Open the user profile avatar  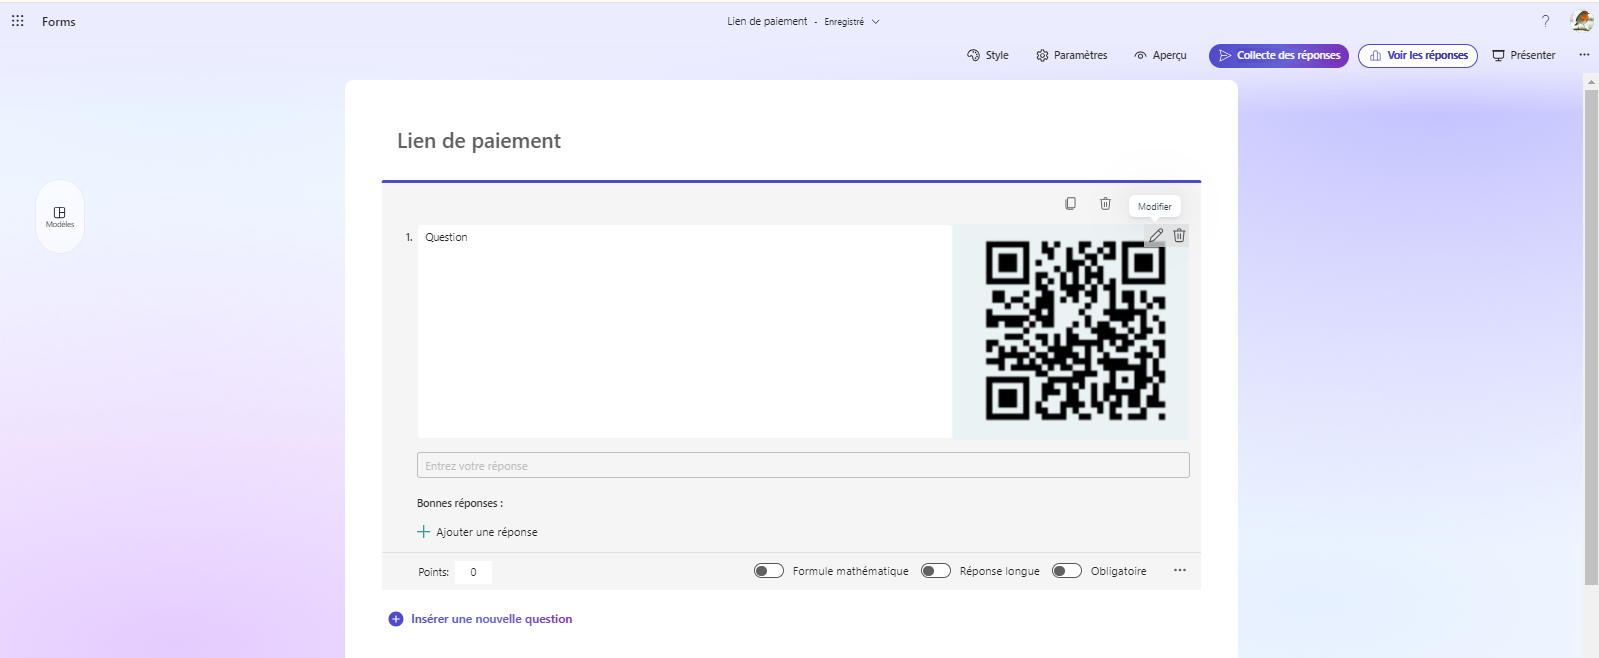[x=1581, y=21]
